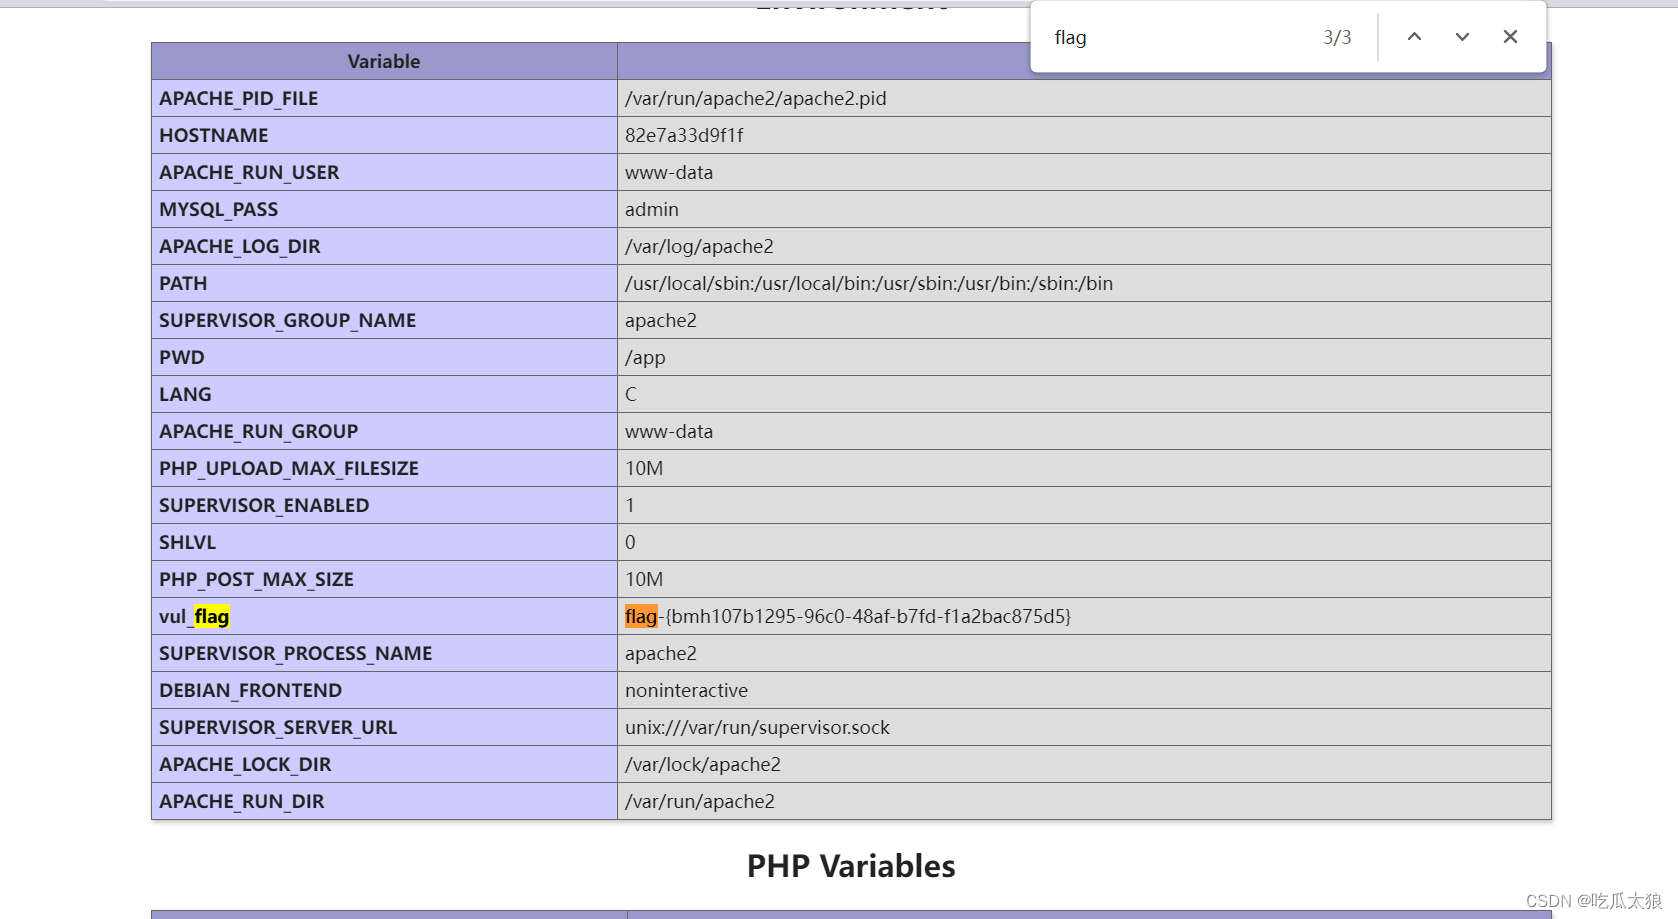Select apache2 value in SUPERVISOR_PROCESS_NAME row
1678x919 pixels.
pos(661,653)
